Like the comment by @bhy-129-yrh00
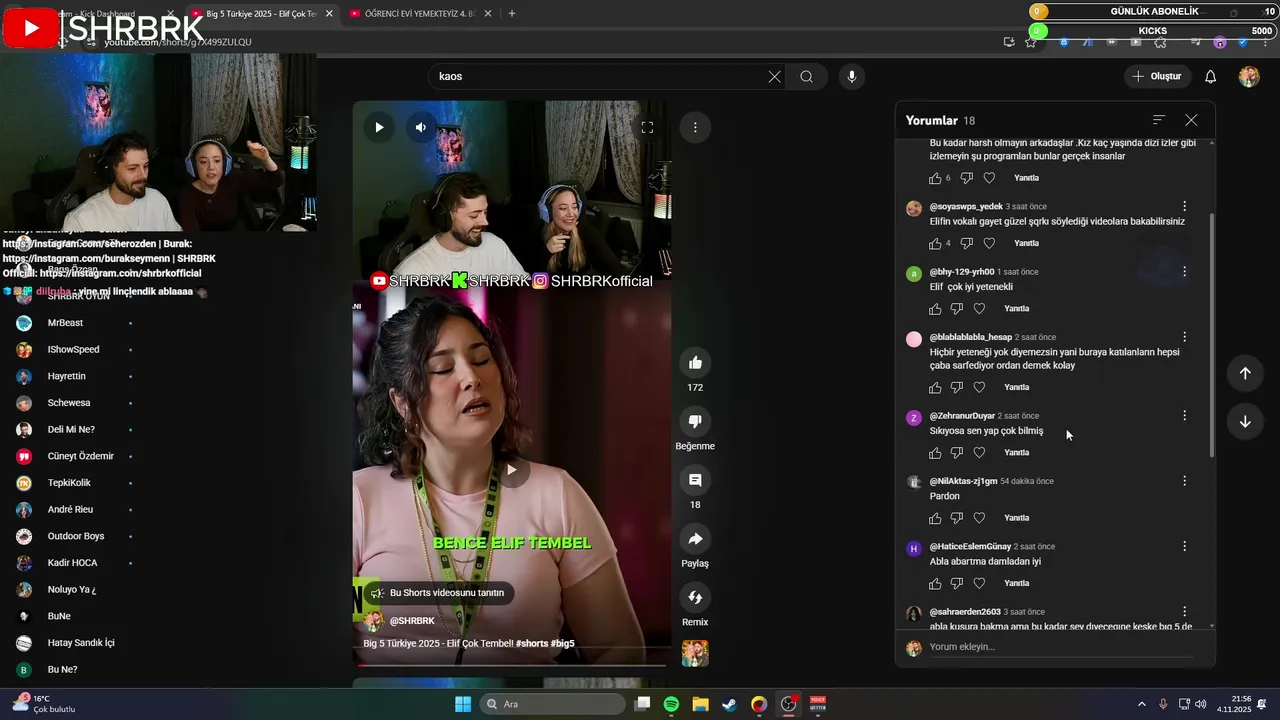 pos(935,309)
